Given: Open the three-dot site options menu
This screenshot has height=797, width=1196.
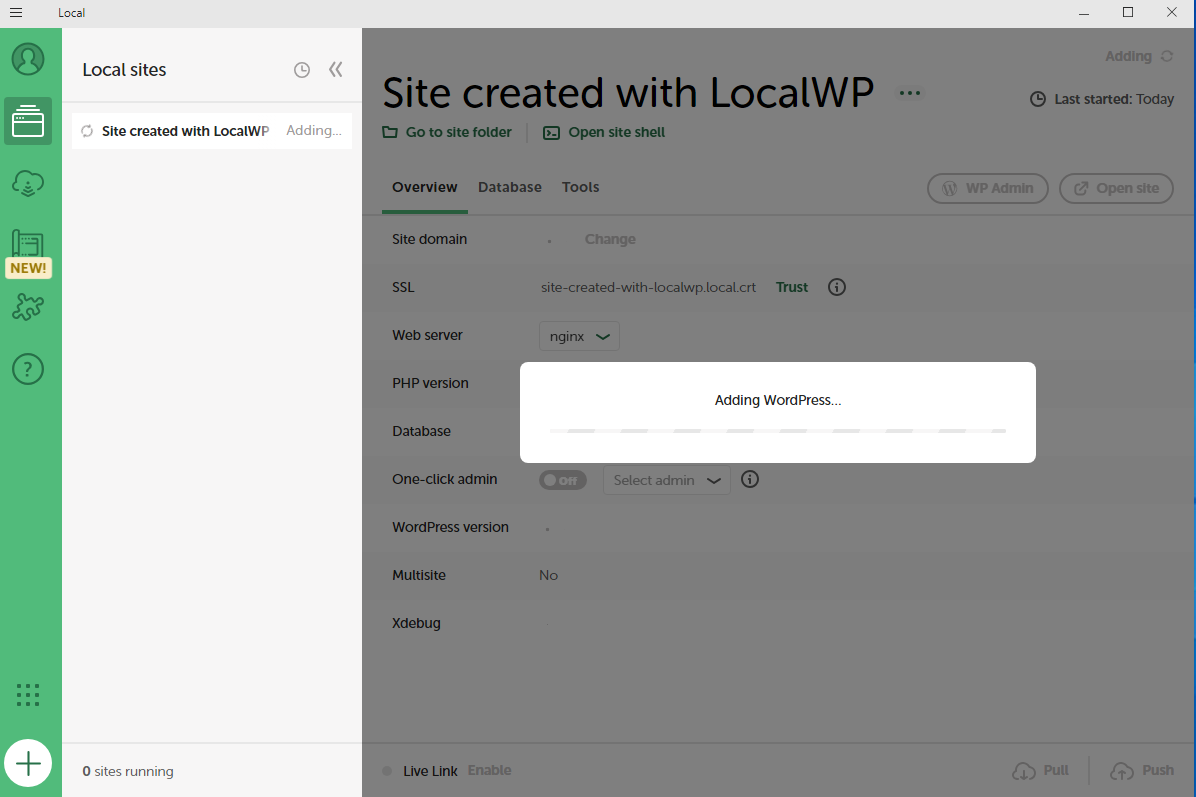Looking at the screenshot, I should [x=909, y=93].
